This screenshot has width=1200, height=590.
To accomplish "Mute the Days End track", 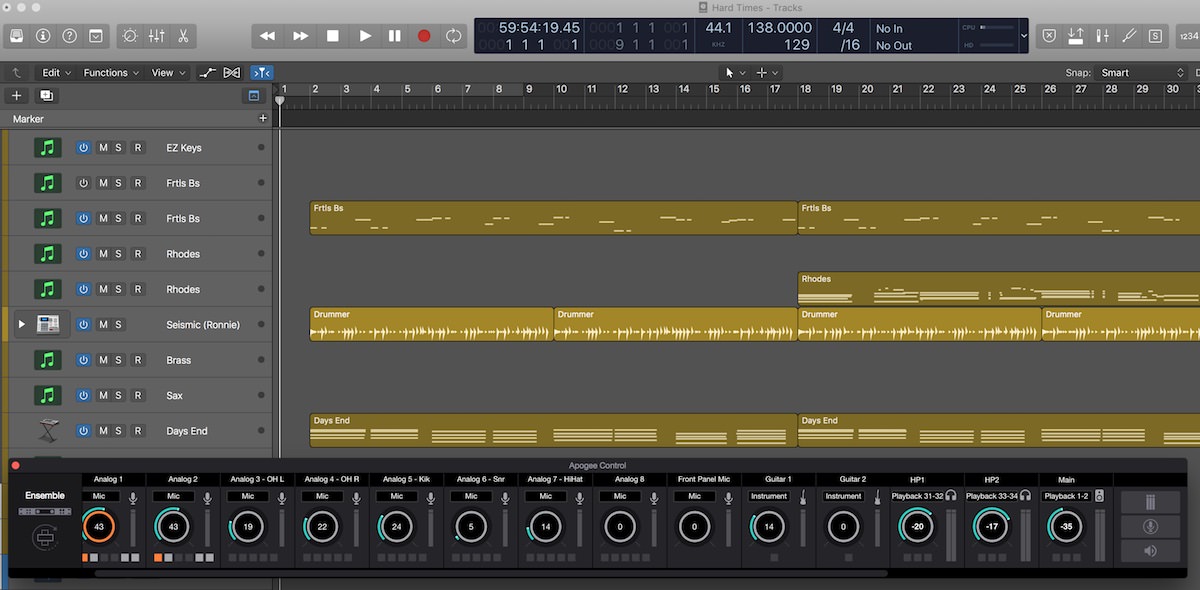I will tap(103, 431).
